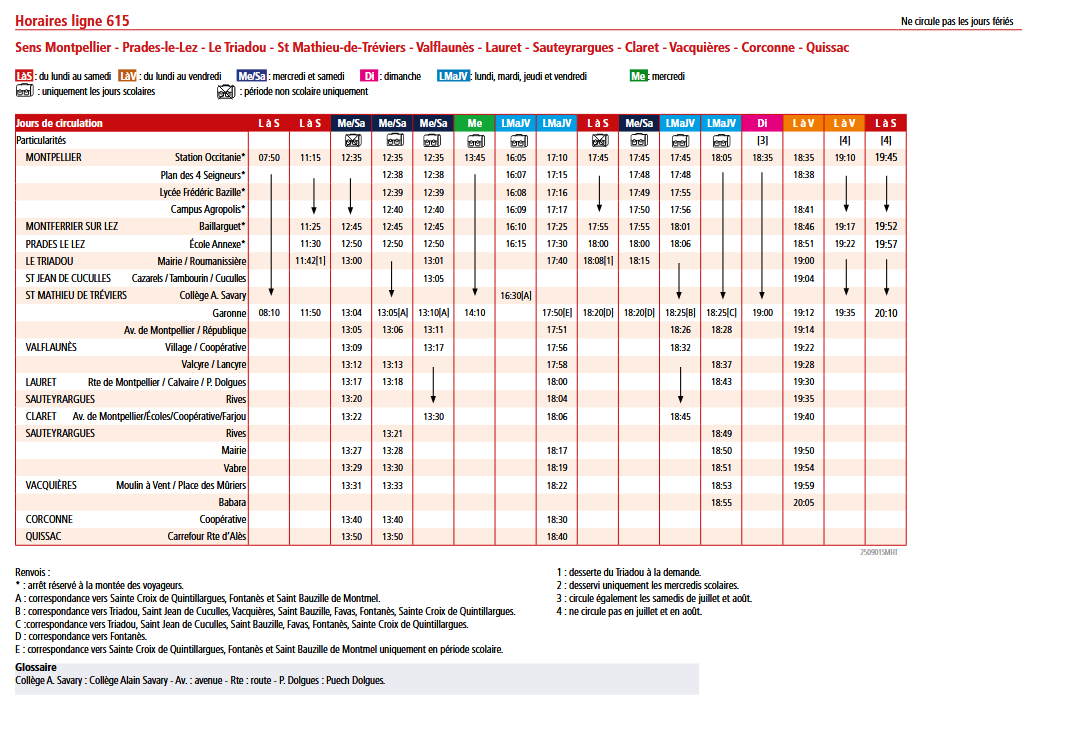Click the school-days-only bus icon in the legend

tap(25, 91)
